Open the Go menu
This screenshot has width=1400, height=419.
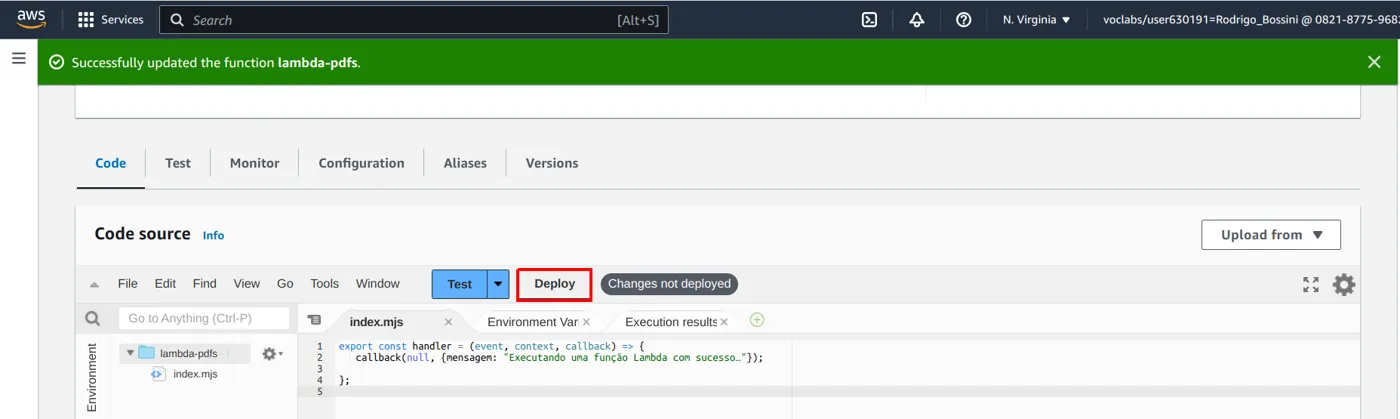coord(285,284)
